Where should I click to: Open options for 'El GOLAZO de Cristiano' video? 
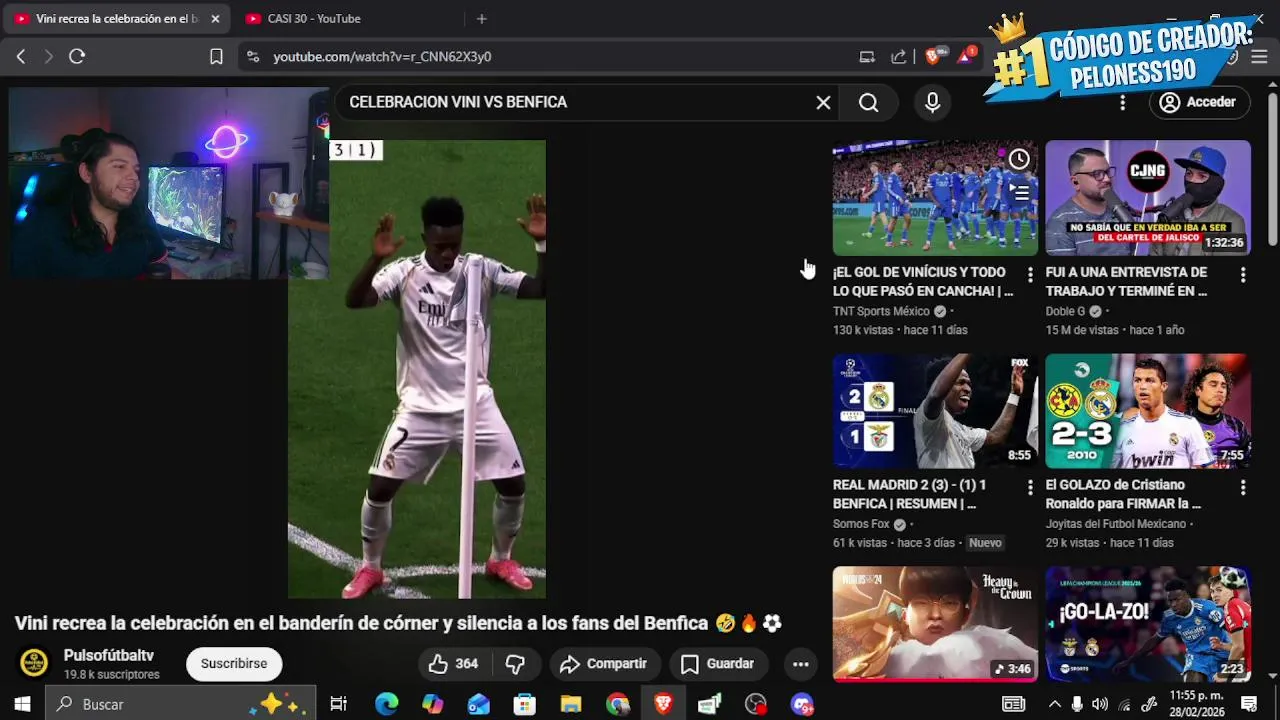(1243, 487)
